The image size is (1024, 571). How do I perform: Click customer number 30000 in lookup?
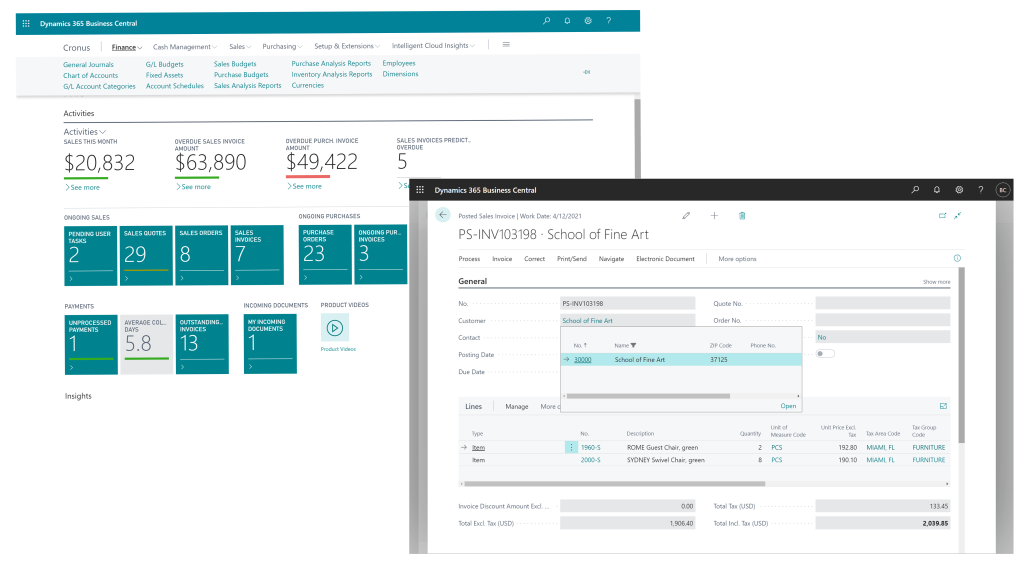tap(583, 359)
